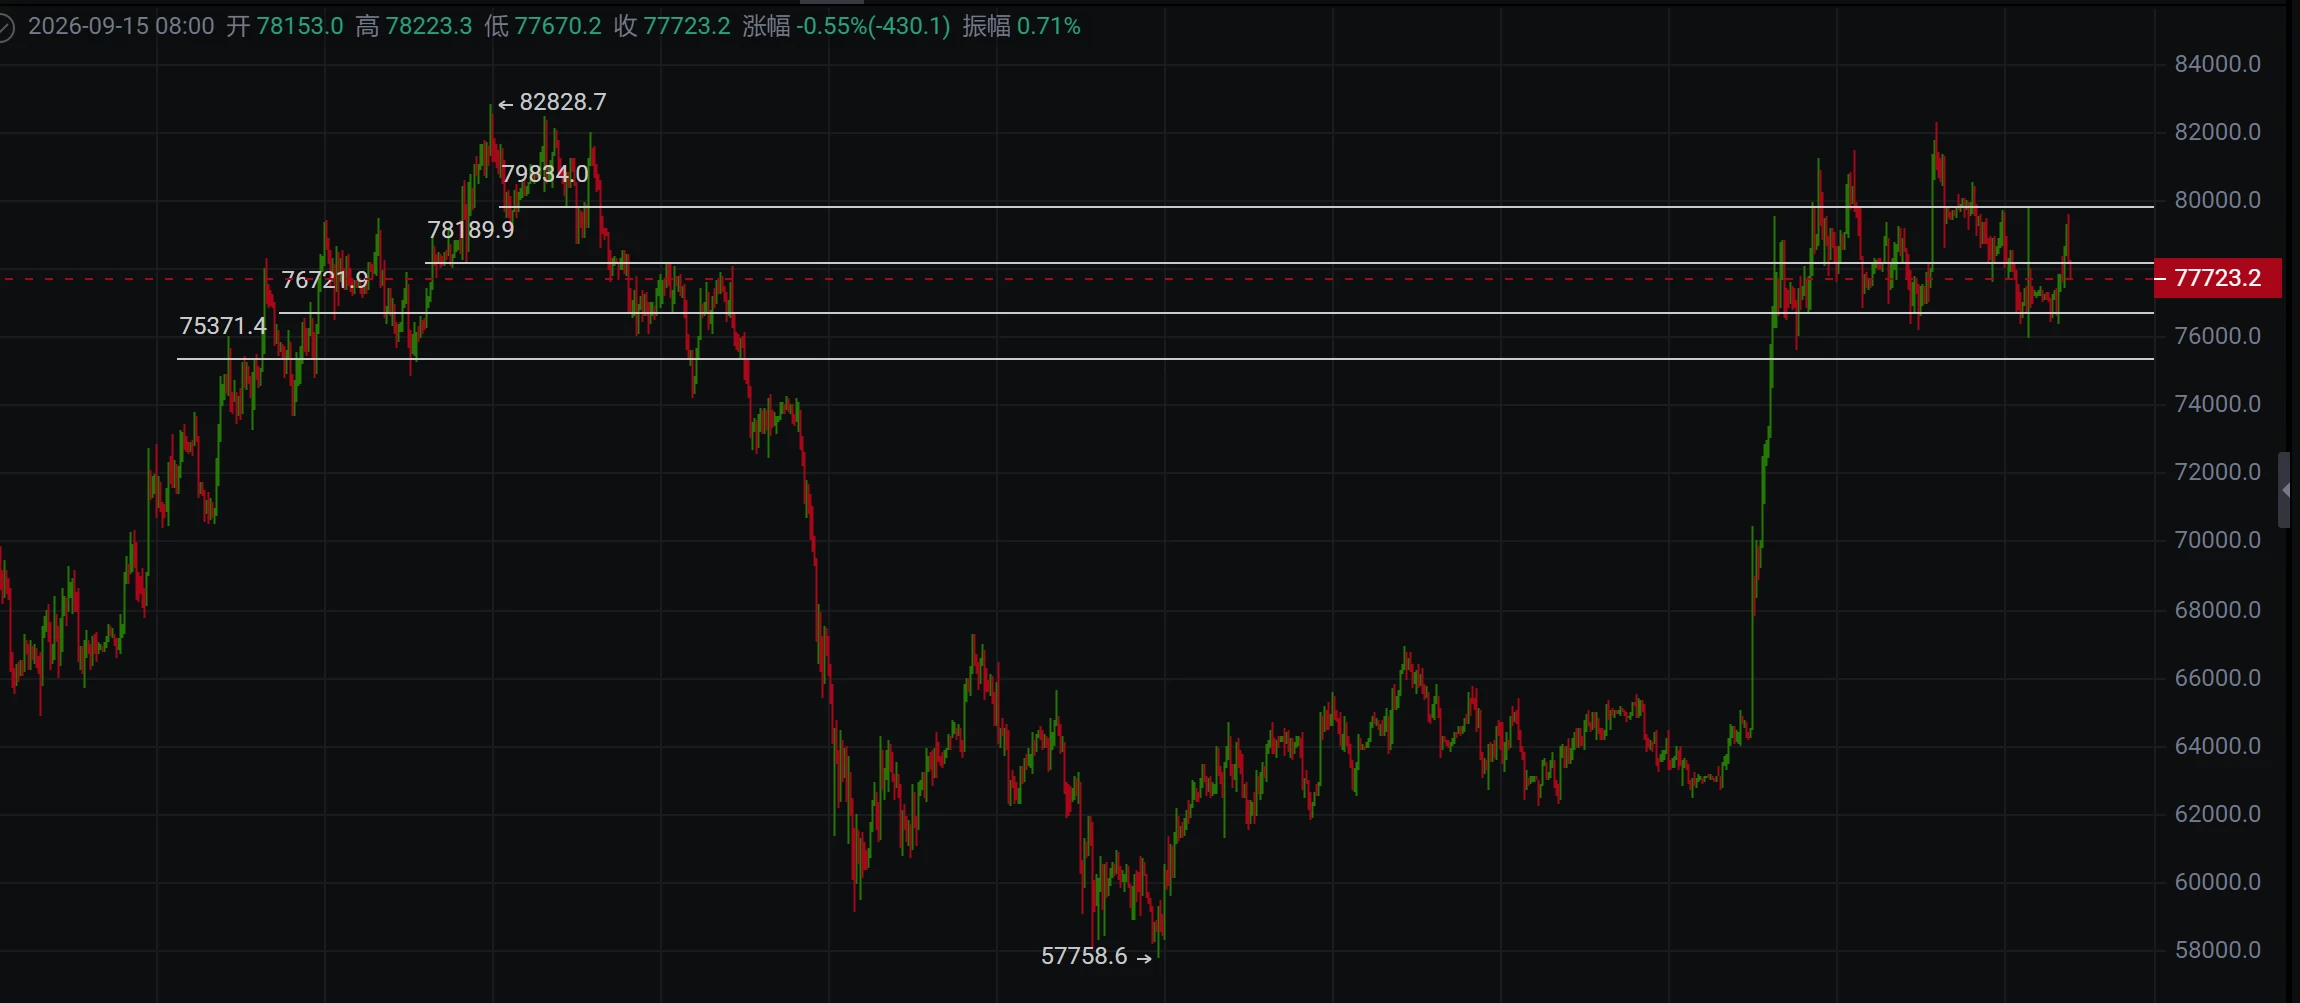Click the 84000.0 price axis label
The image size is (2300, 1003).
pos(2217,64)
